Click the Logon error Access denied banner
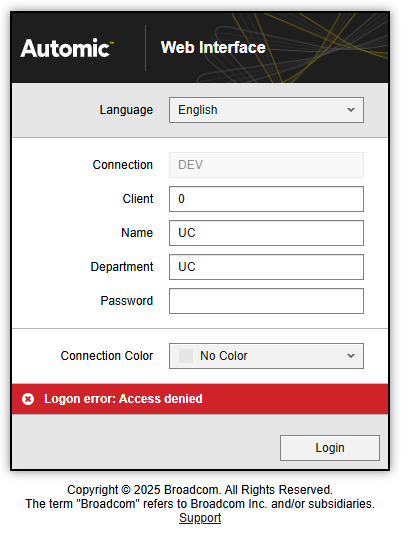Screen dimensions: 408x549 pos(200,399)
